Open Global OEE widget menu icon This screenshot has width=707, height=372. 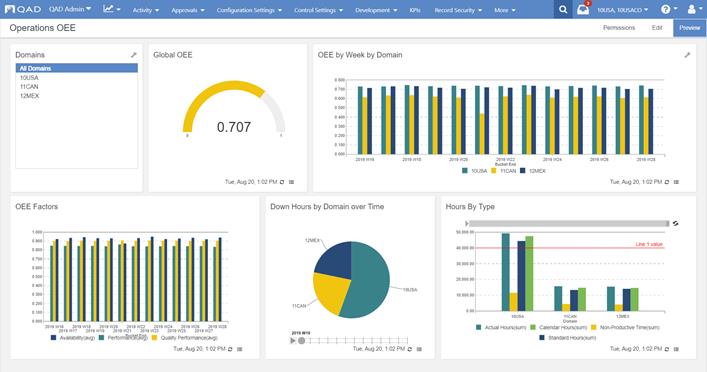coord(291,182)
